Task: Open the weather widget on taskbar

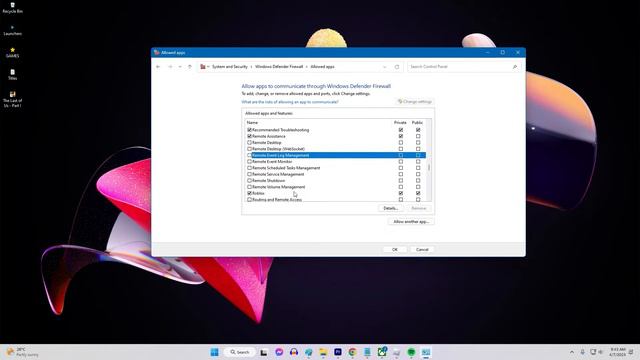Action: click(x=22, y=352)
